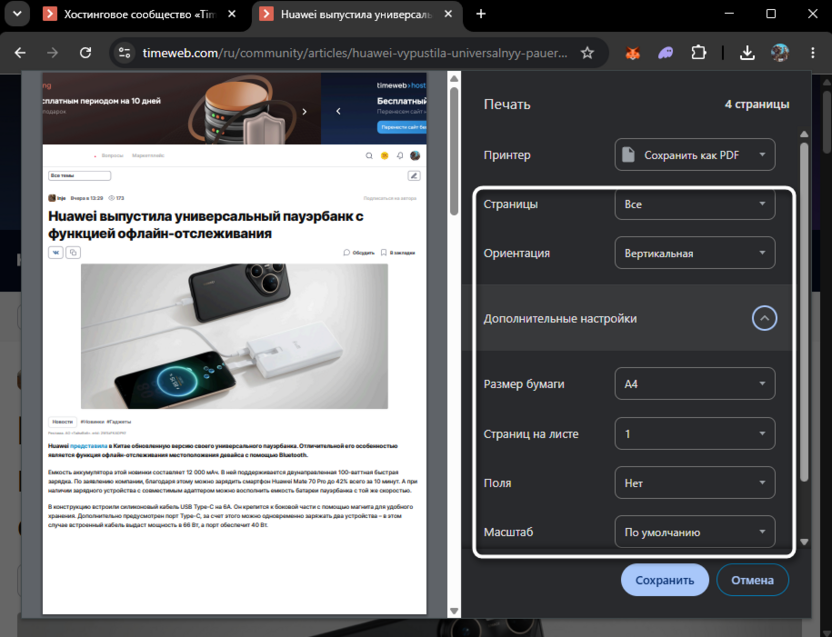The image size is (832, 637).
Task: Open the tab search dropdown arrow
Action: [x=17, y=14]
